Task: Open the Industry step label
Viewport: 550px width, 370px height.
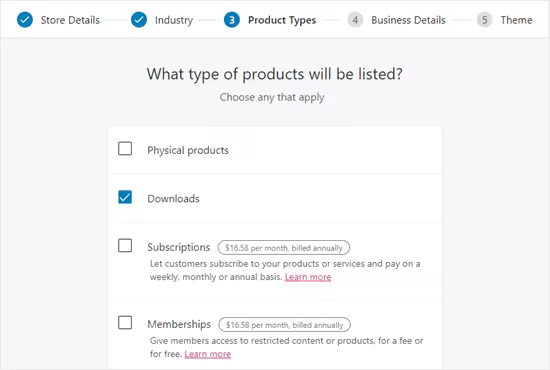Action: tap(174, 20)
